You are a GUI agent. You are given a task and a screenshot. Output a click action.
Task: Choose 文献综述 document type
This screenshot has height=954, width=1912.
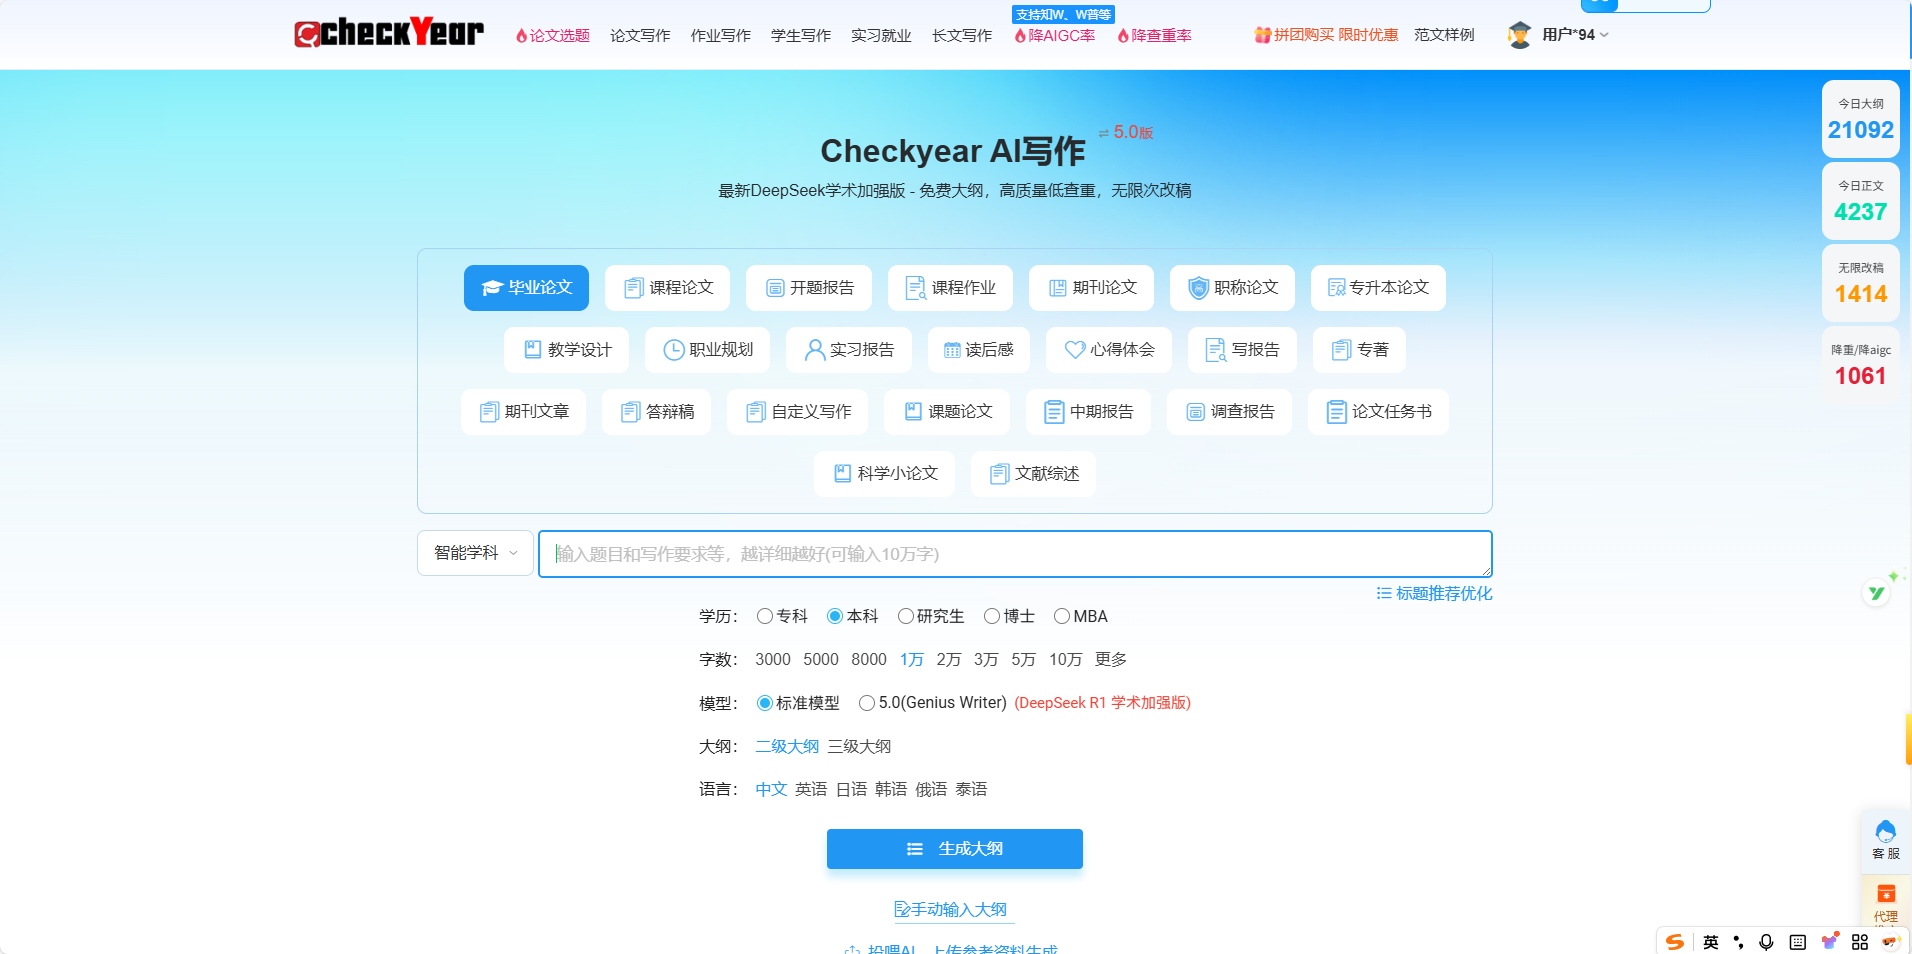pyautogui.click(x=1033, y=474)
